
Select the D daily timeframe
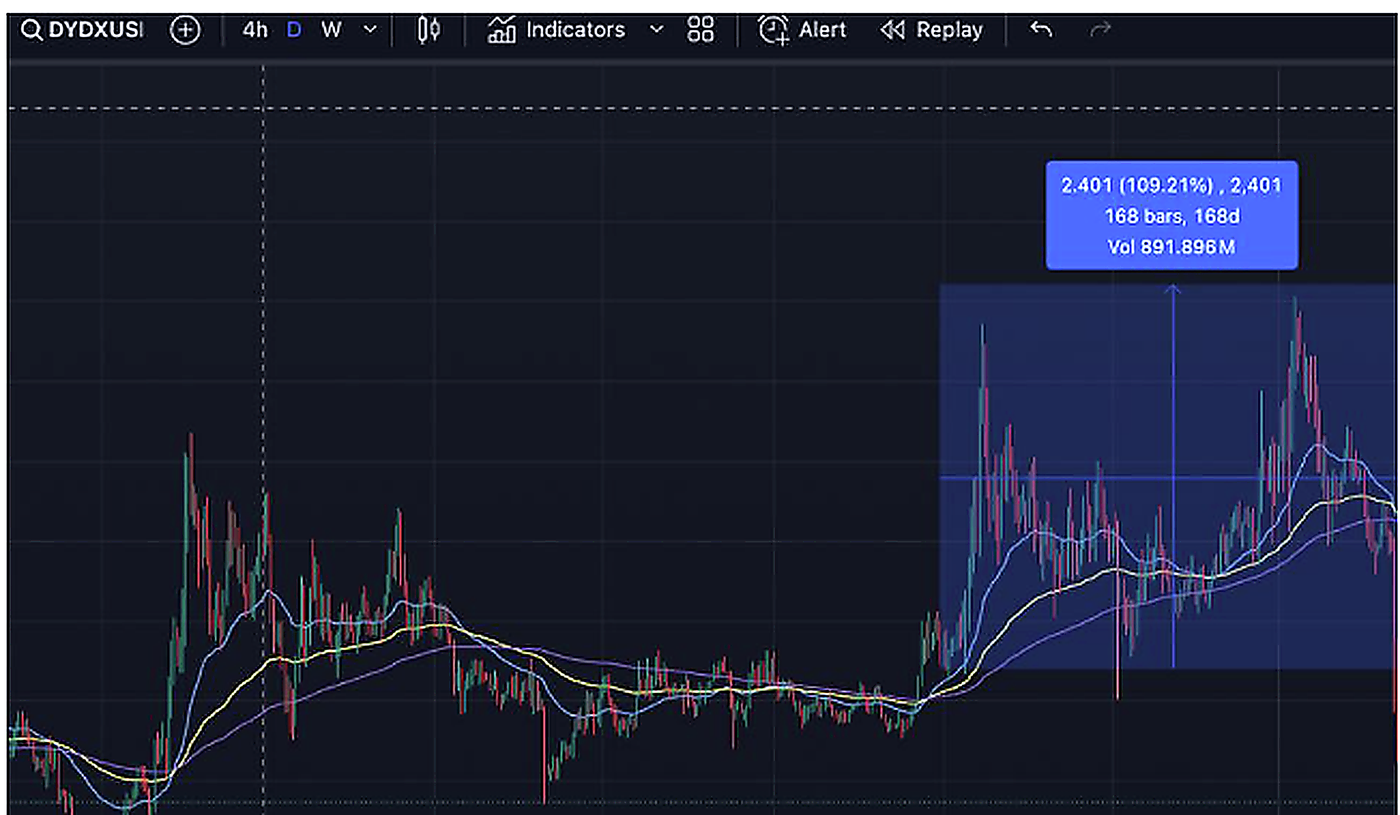pyautogui.click(x=294, y=30)
